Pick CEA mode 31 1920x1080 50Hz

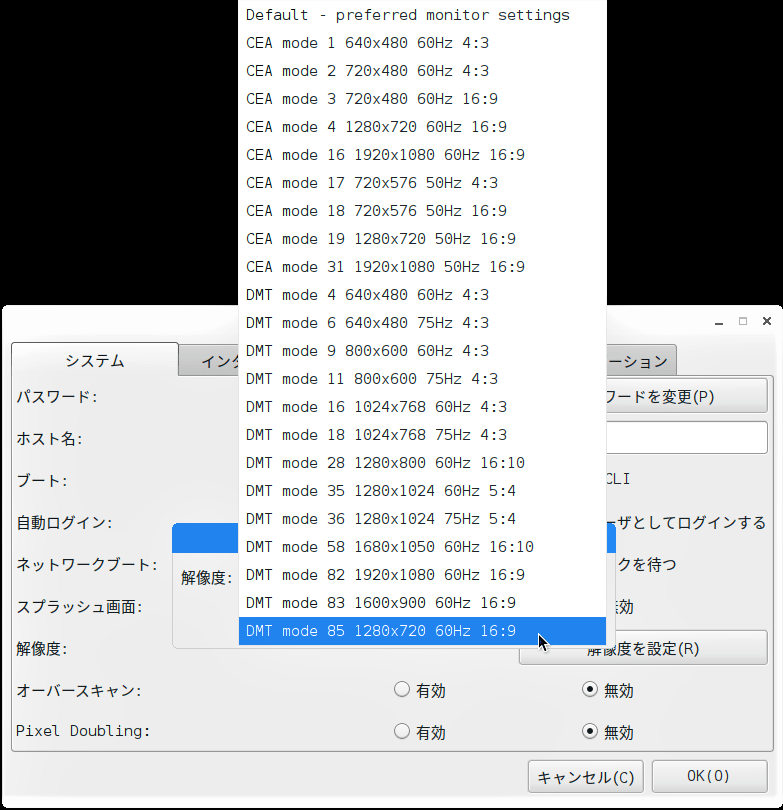point(422,267)
